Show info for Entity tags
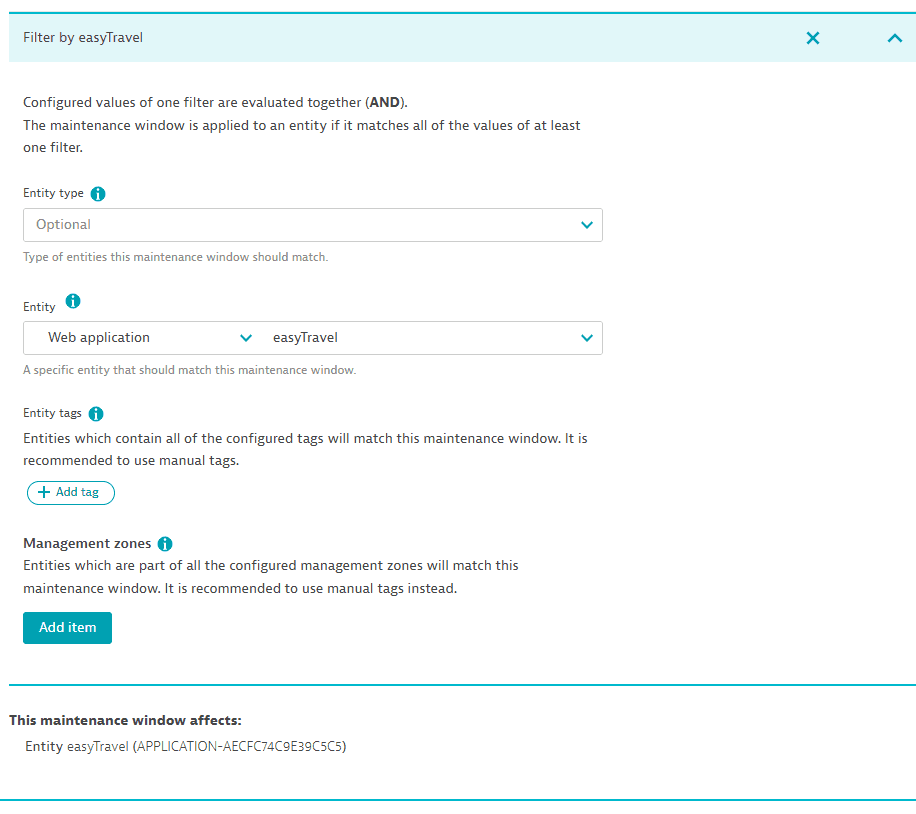The width and height of the screenshot is (916, 814). (x=96, y=414)
